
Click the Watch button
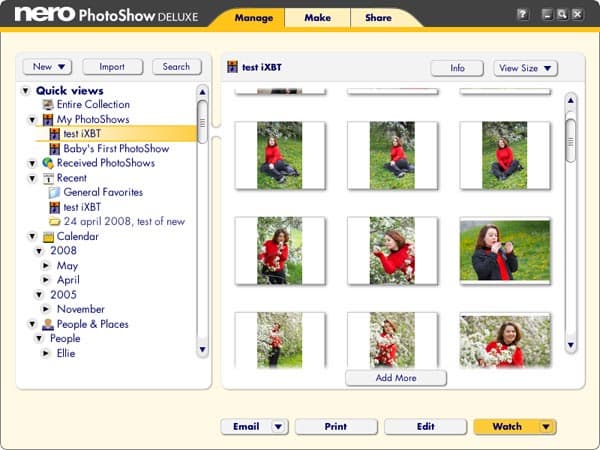click(507, 427)
